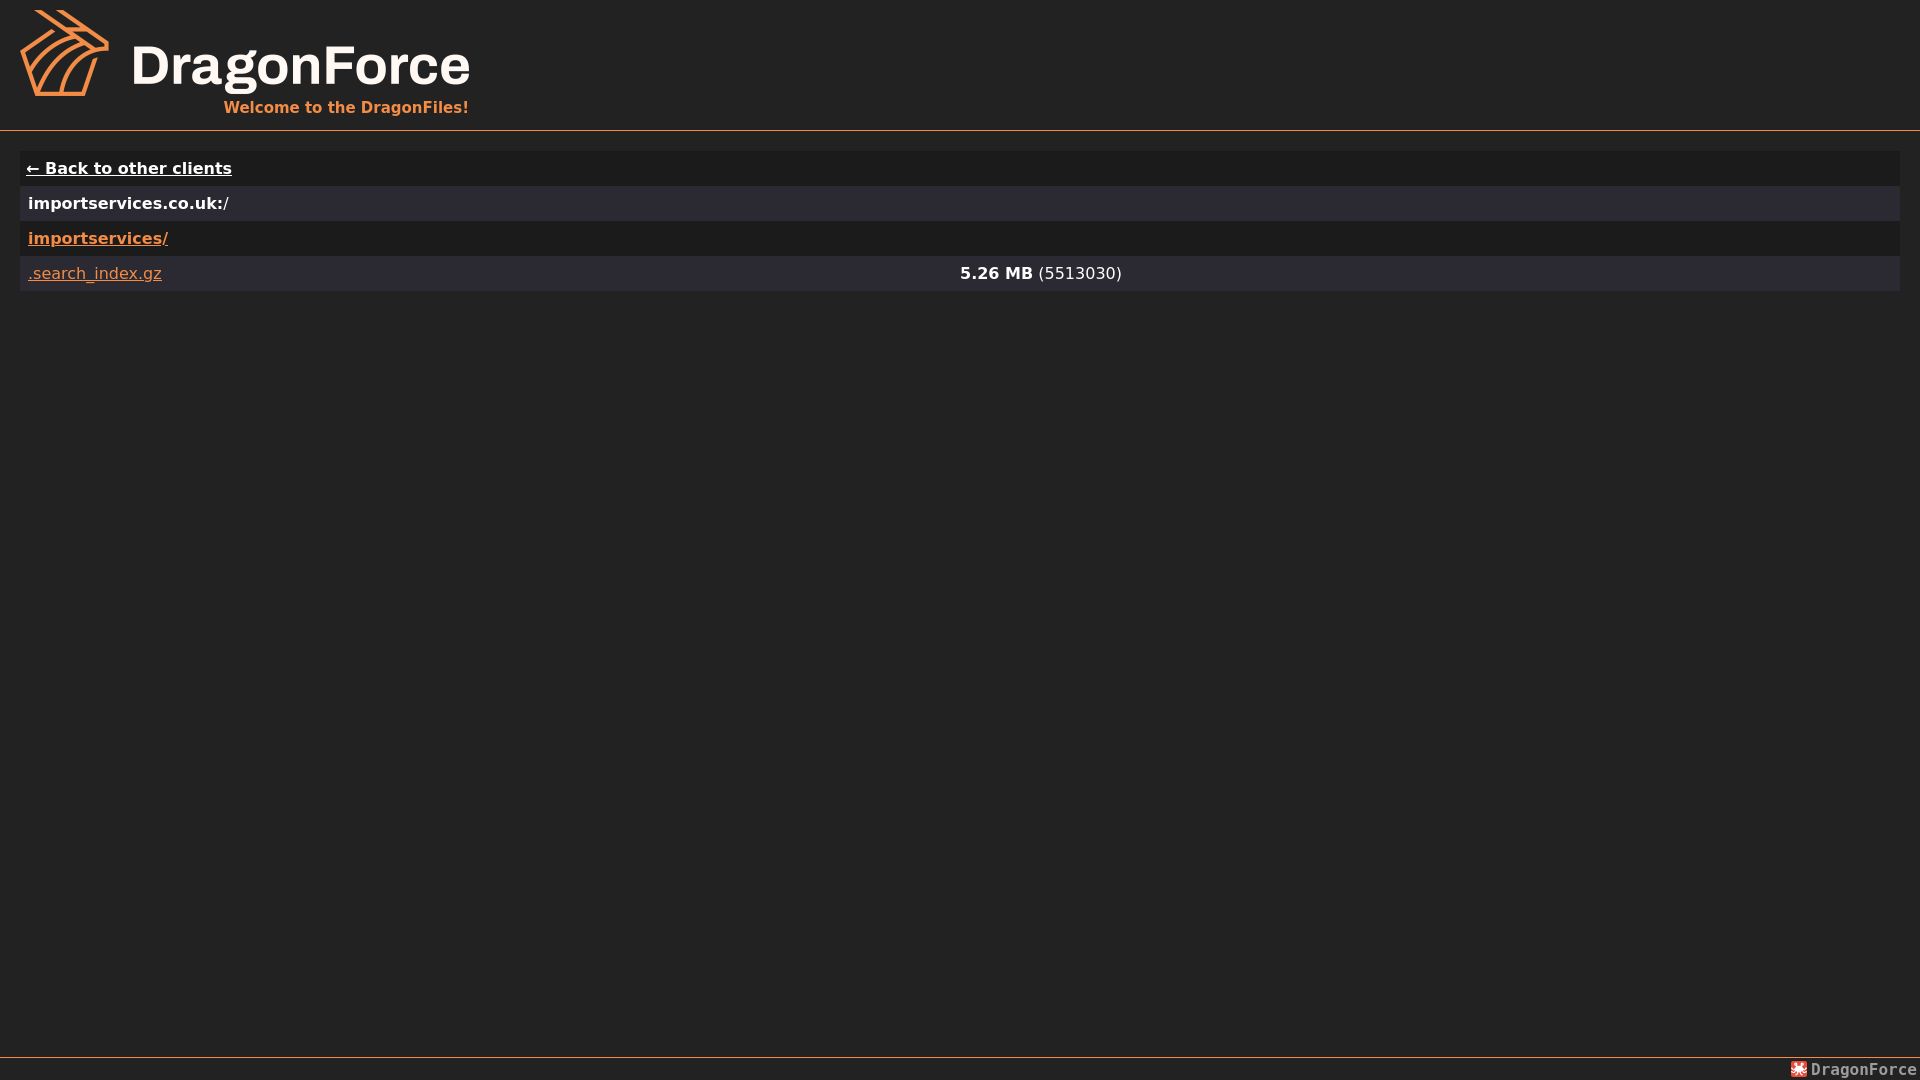Screen dimensions: 1920x1080
Task: Download the .search_index.gz file
Action: click(95, 274)
